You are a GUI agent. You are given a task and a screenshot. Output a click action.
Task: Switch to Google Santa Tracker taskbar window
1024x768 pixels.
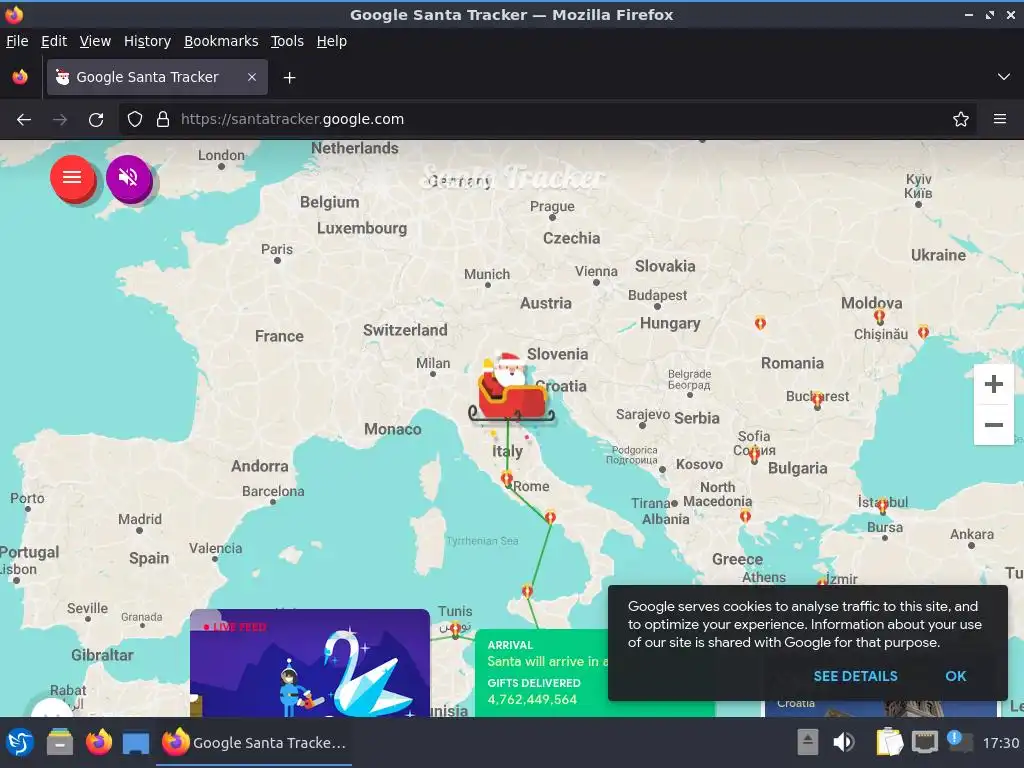(x=254, y=743)
